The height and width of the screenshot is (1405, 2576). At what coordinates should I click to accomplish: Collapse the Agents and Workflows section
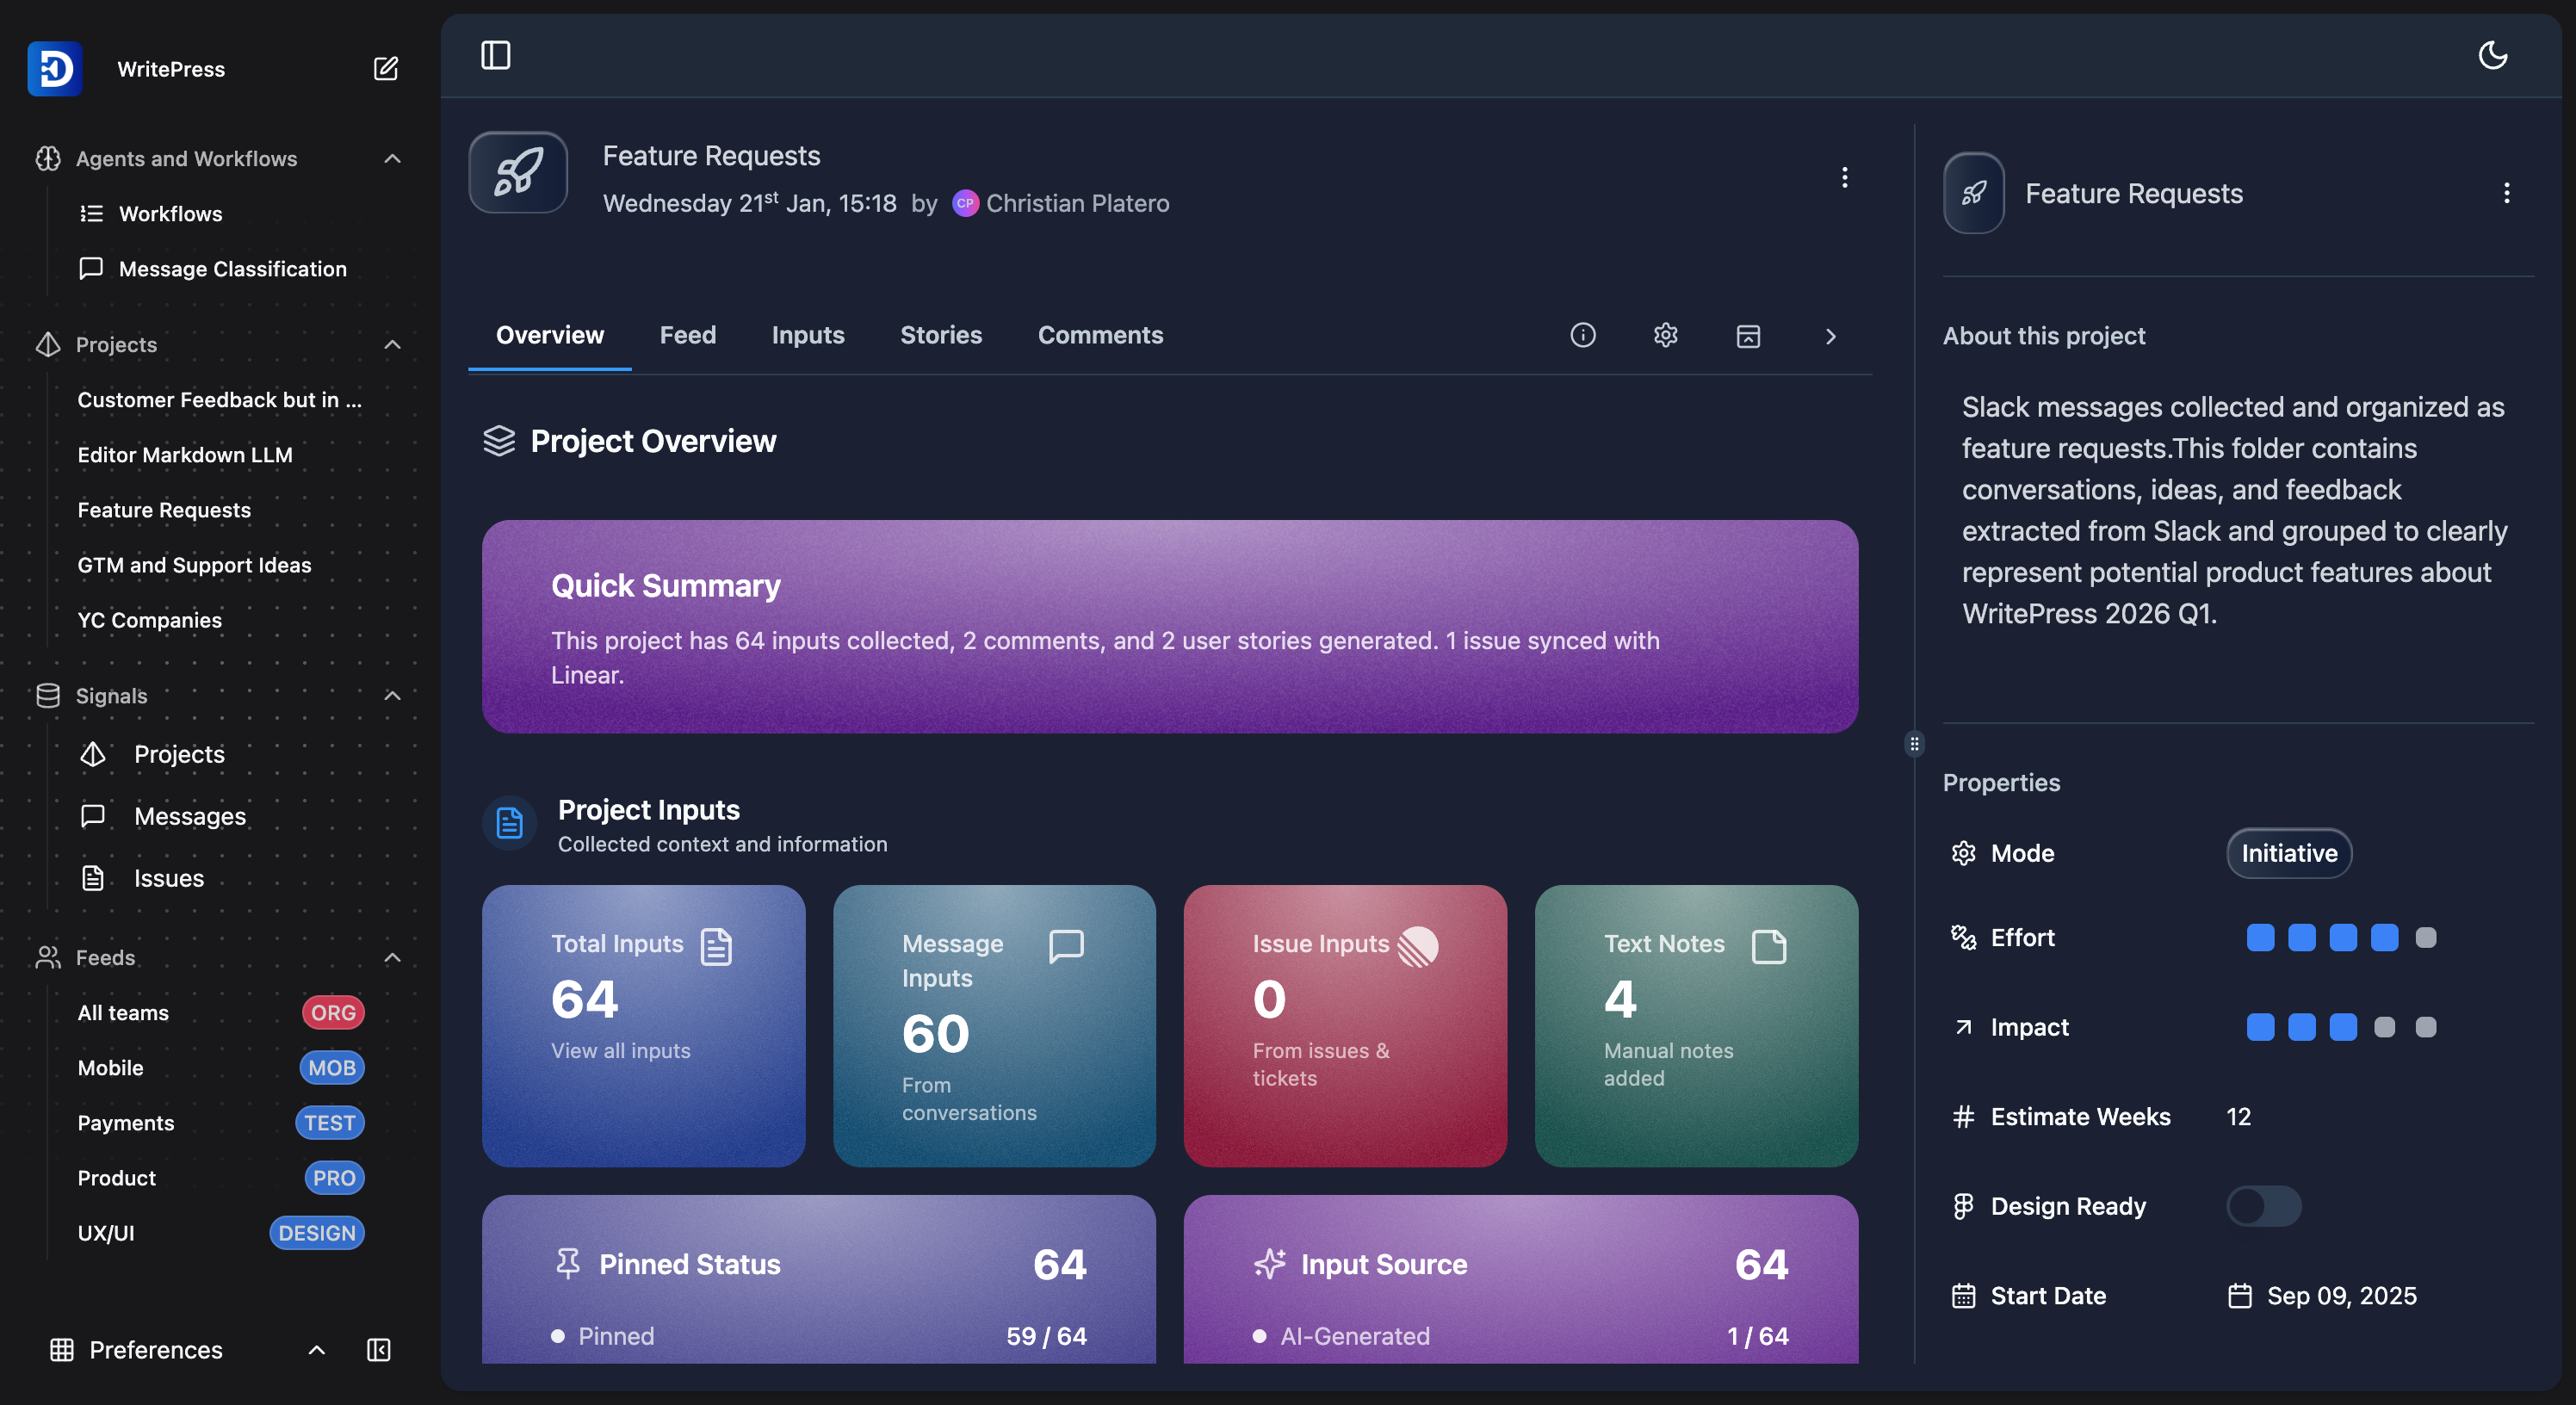point(392,159)
